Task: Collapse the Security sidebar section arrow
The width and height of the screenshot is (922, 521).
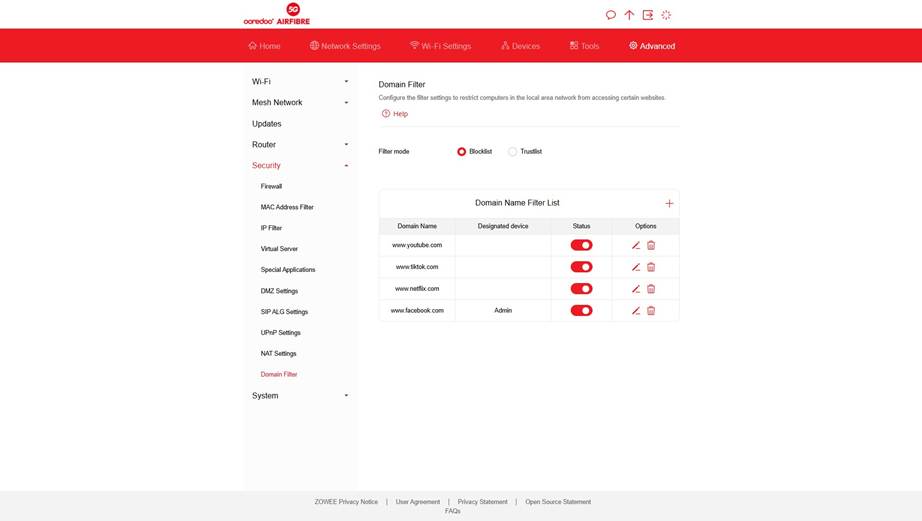Action: pos(346,166)
